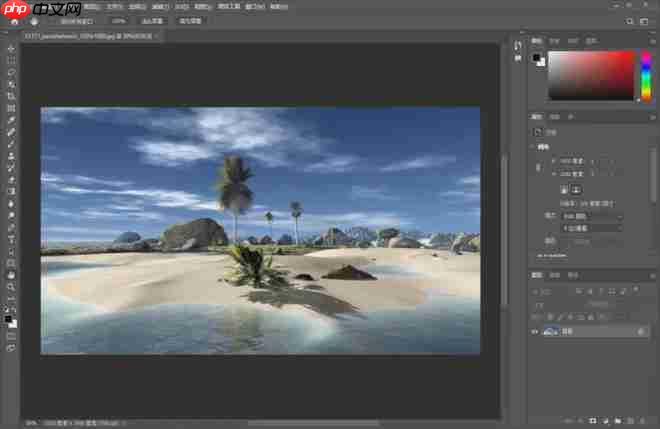Select the Gradient tool

click(11, 192)
